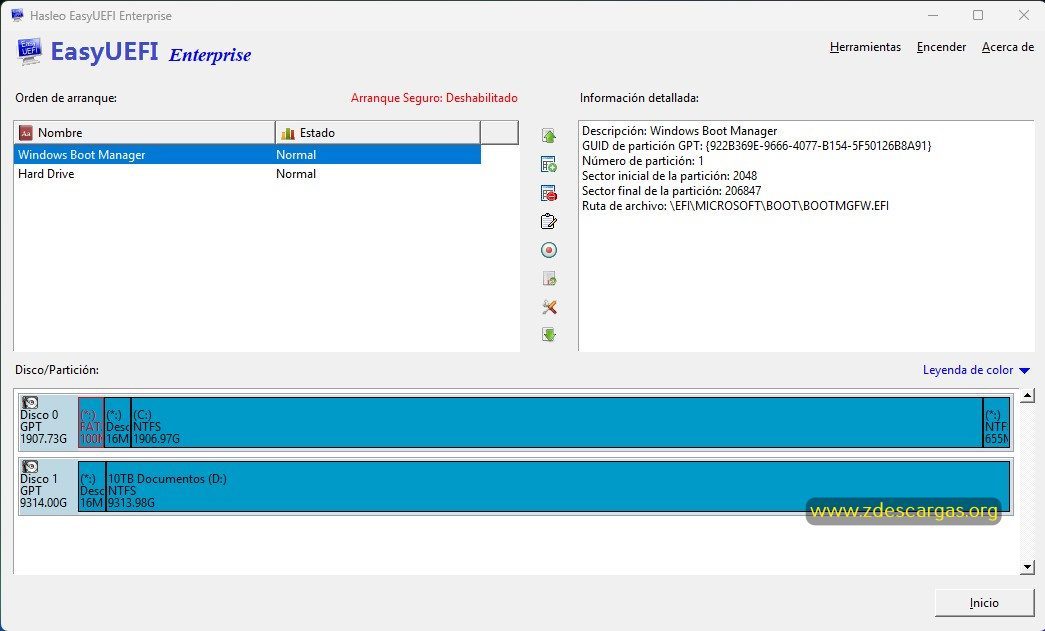Click the Disco 0 GPT 1907.73G label
This screenshot has height=631, width=1045.
click(x=43, y=426)
